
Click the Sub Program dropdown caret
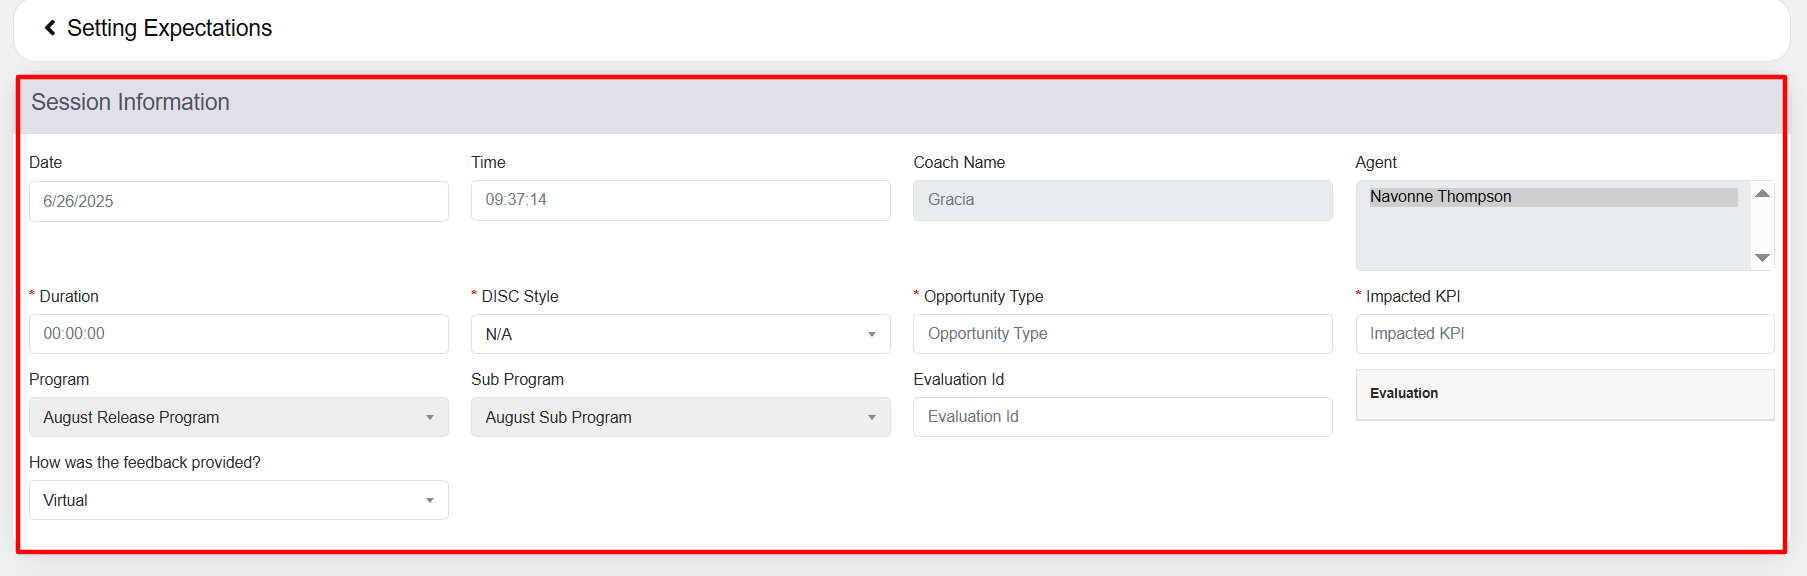(871, 417)
